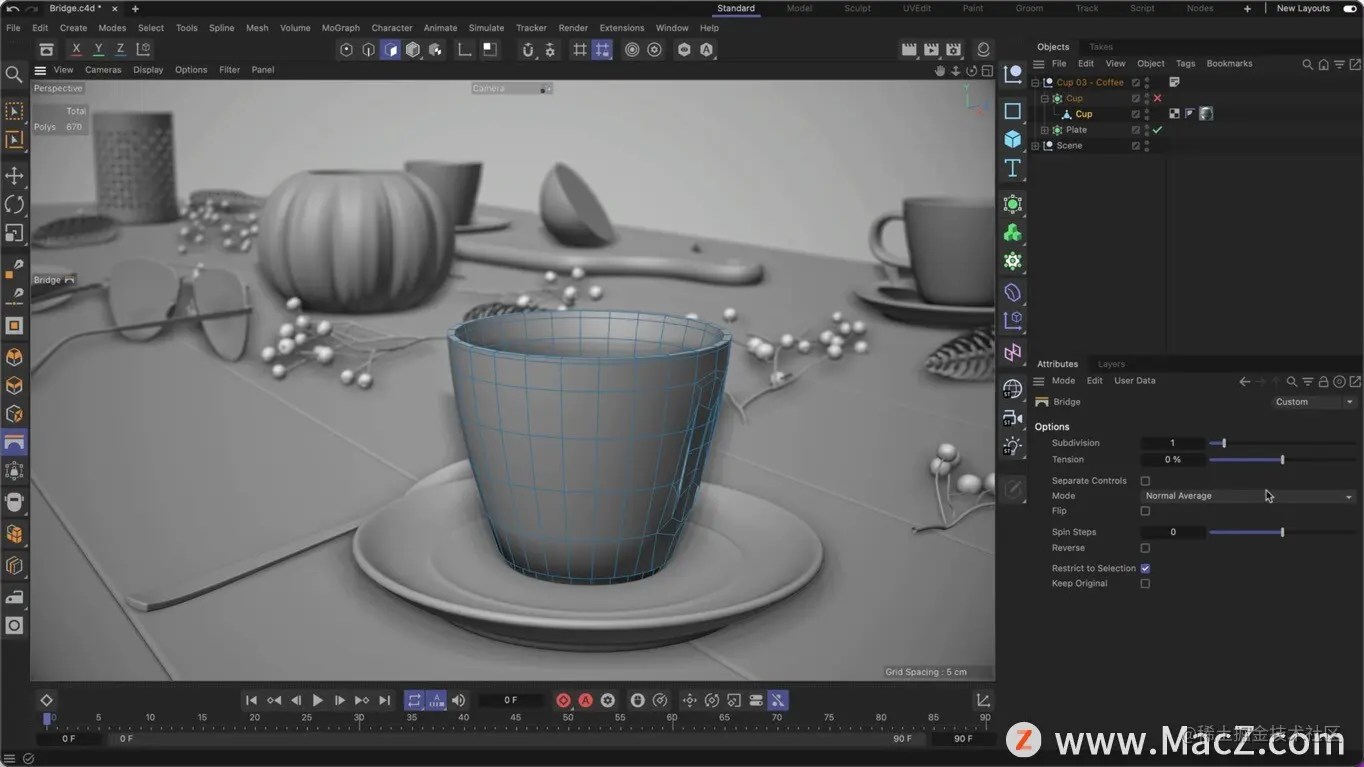The height and width of the screenshot is (767, 1364).
Task: Click the New Layouts button
Action: (1303, 8)
